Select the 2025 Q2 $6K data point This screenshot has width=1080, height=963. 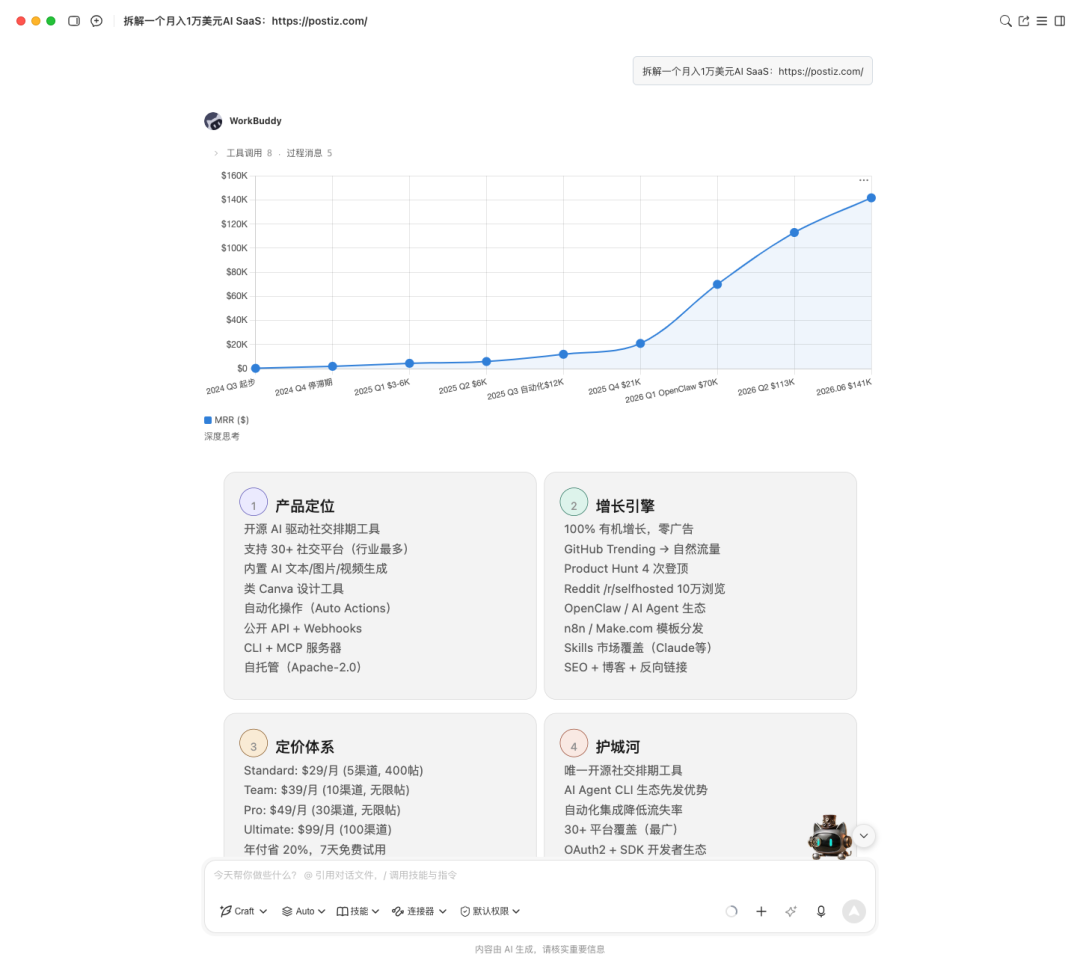pos(486,362)
